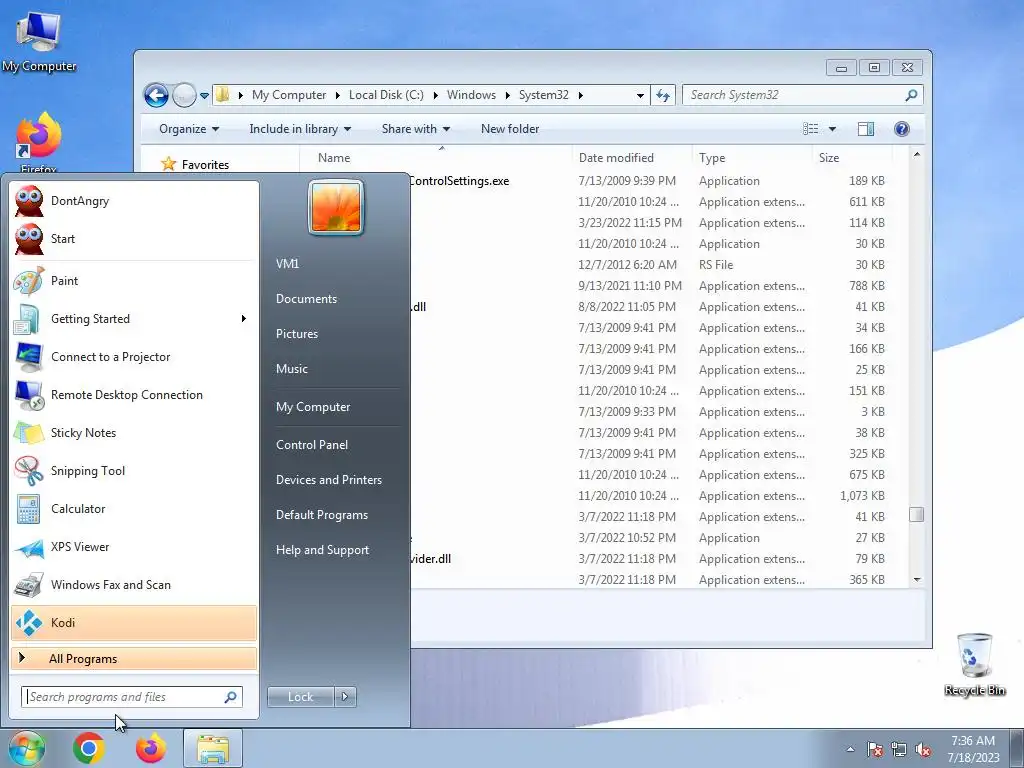Open Calculator
Viewport: 1024px width, 768px height.
pyautogui.click(x=133, y=509)
